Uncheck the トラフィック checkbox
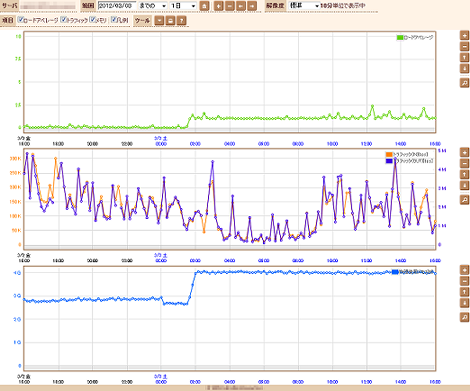470x391 pixels. coord(64,20)
